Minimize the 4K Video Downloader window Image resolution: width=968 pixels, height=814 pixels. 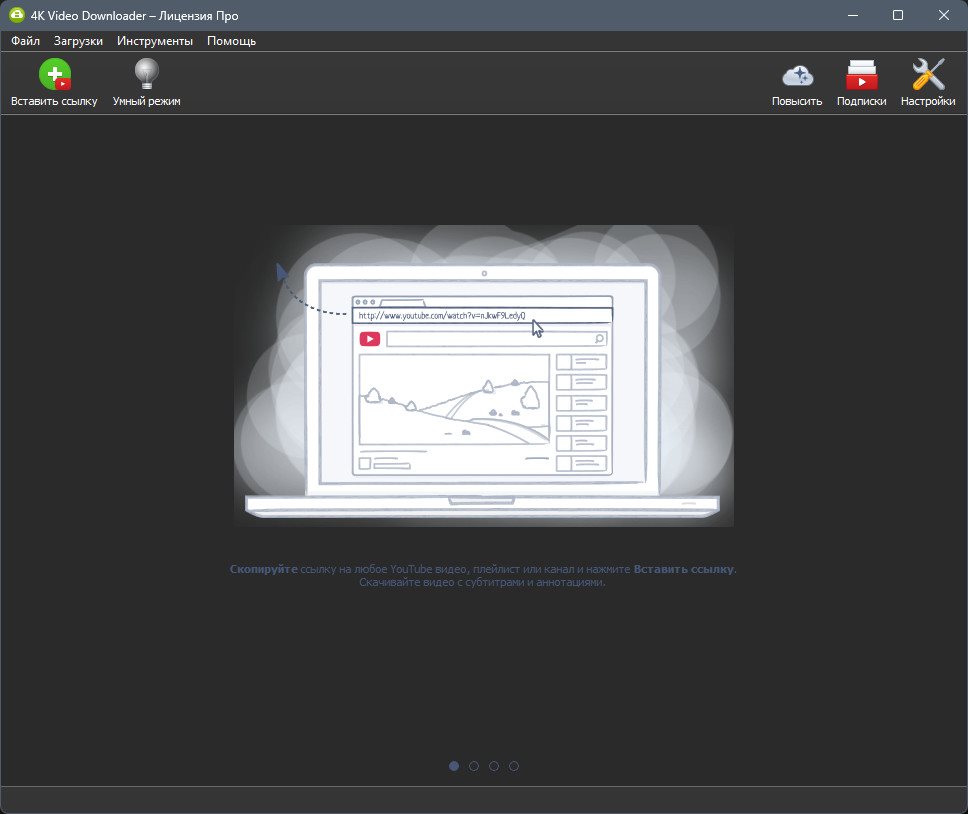[853, 15]
